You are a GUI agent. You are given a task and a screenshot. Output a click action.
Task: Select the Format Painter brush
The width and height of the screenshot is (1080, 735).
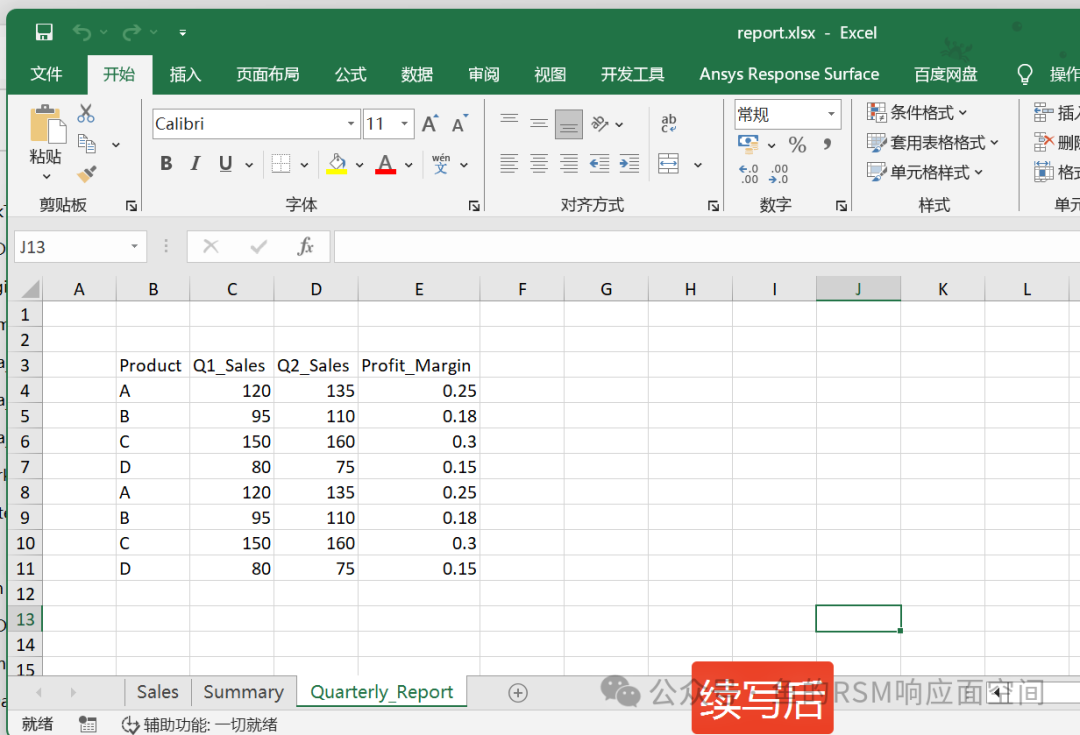point(87,174)
